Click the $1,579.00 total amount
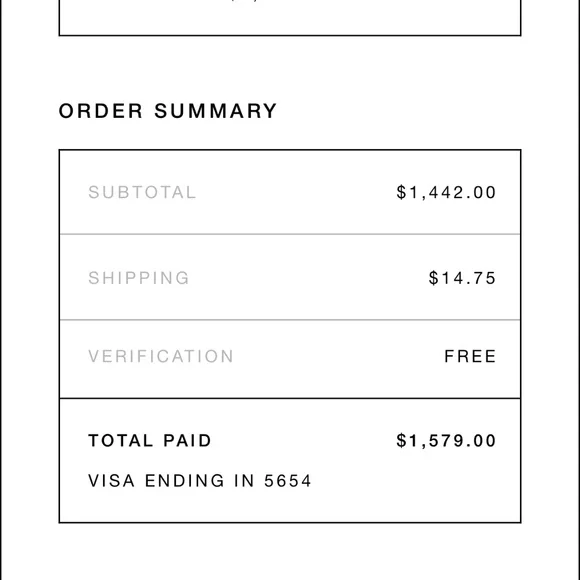 [x=446, y=441]
